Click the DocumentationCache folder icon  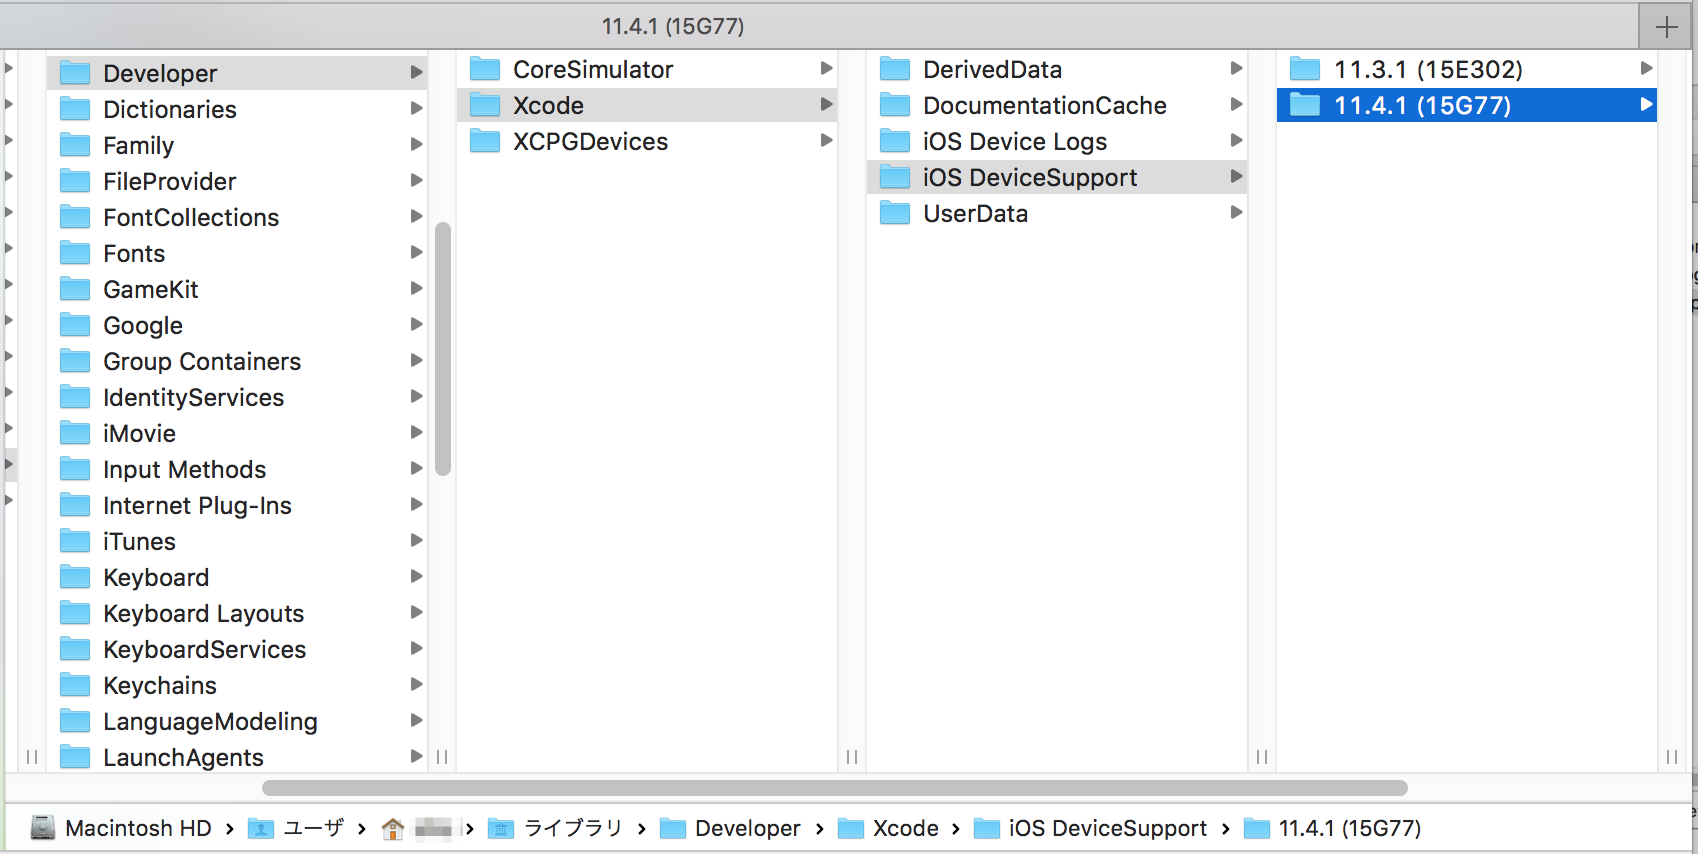[x=895, y=105]
